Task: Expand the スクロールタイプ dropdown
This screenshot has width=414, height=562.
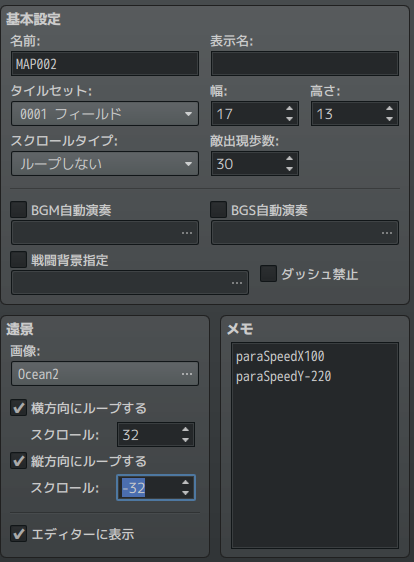Action: click(x=105, y=164)
